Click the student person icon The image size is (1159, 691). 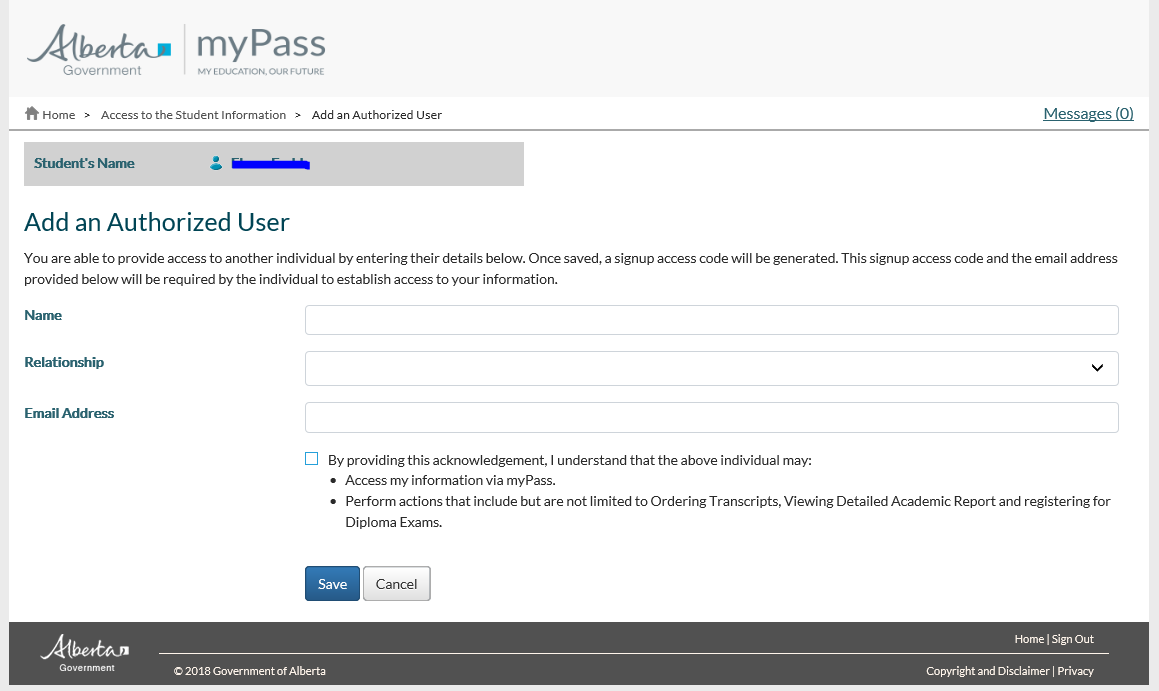[216, 163]
